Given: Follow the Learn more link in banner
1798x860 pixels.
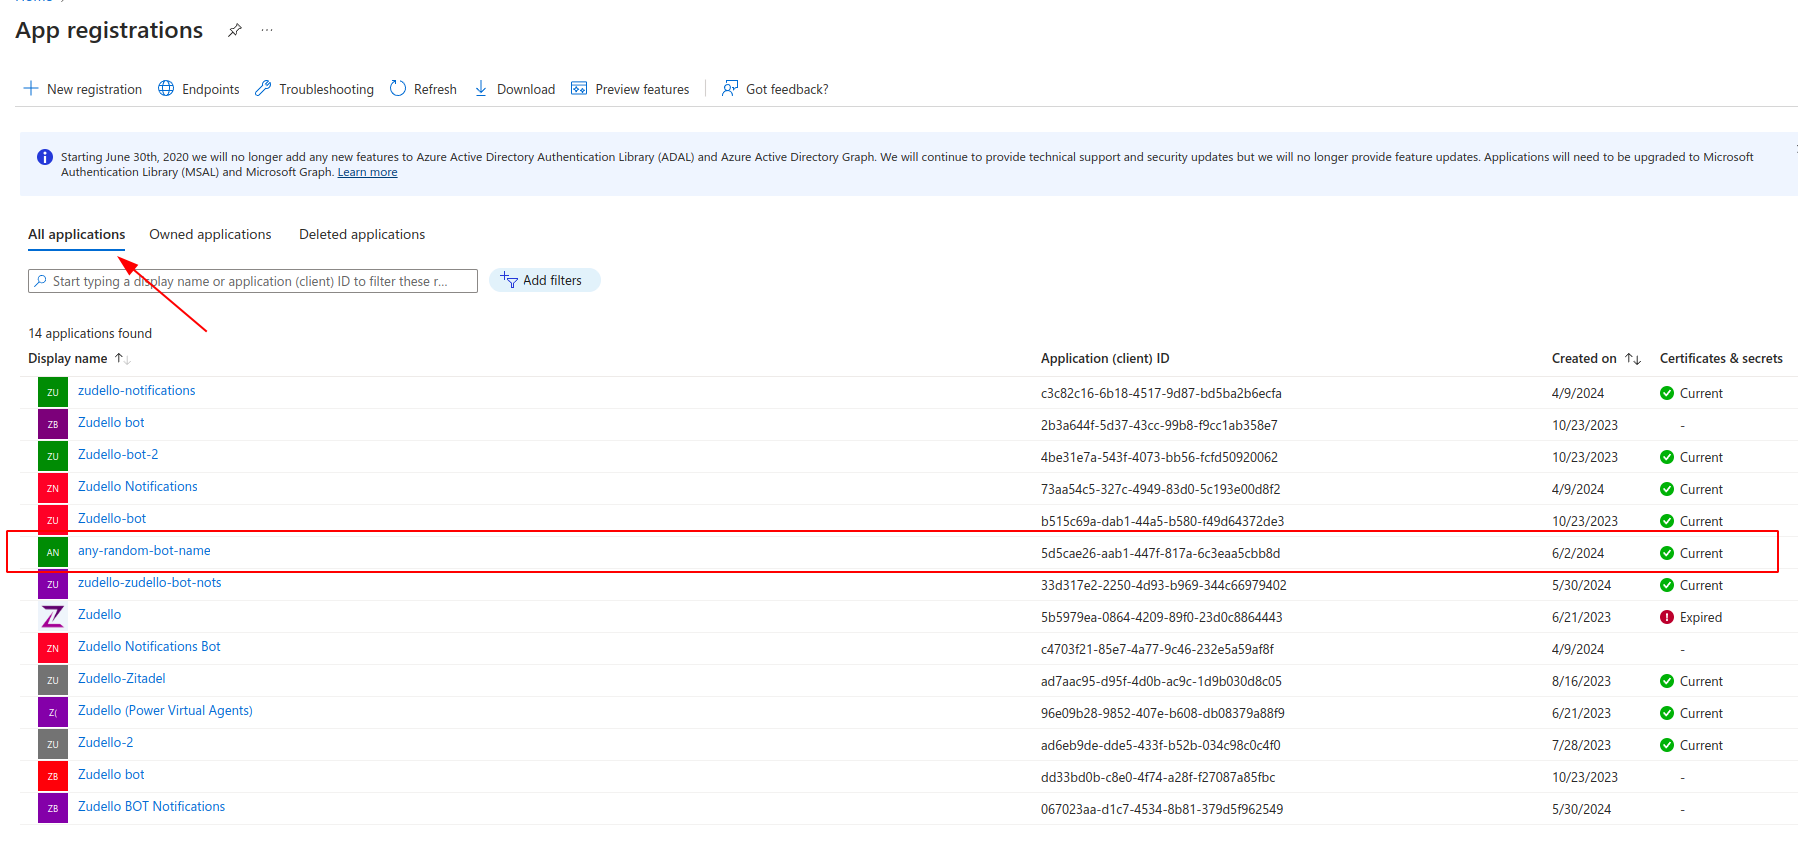Looking at the screenshot, I should tap(367, 172).
